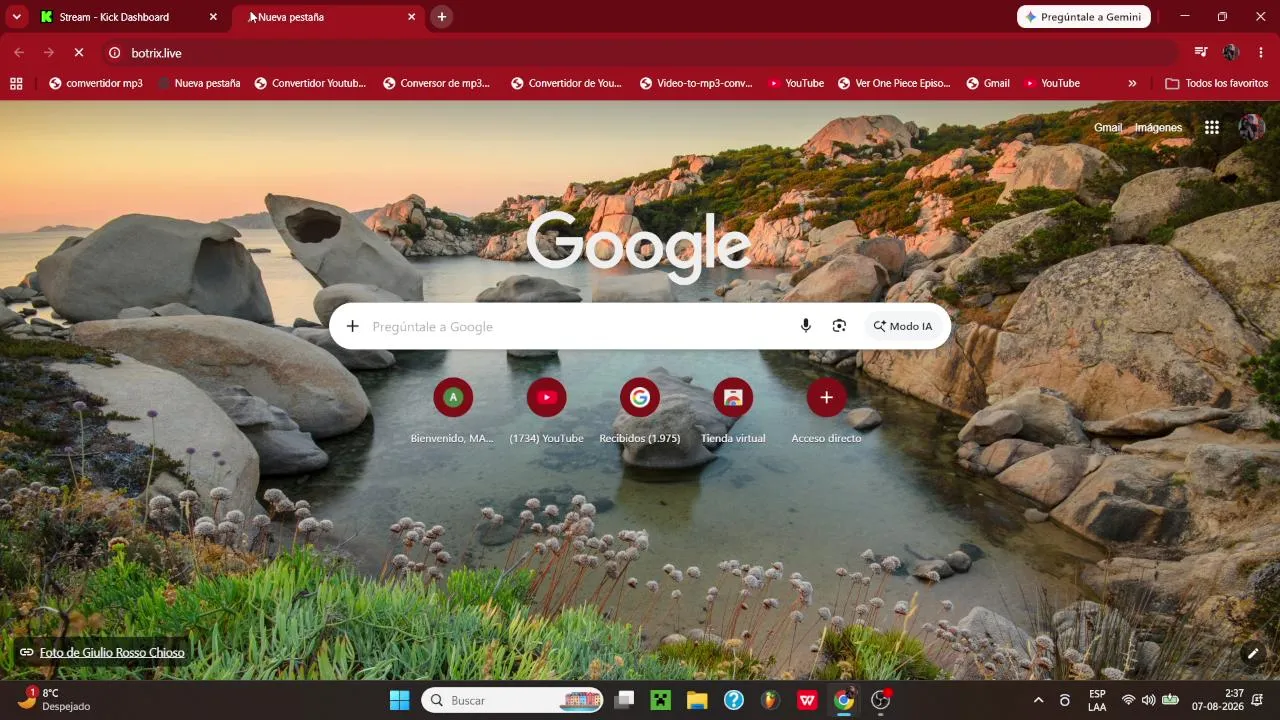Screen dimensions: 1280x720
Task: Focus the botrix.live address bar
Action: 640,53
